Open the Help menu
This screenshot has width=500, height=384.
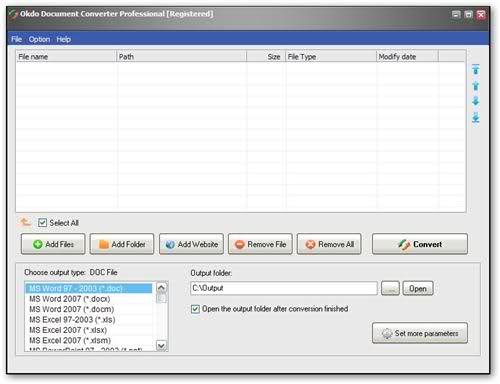click(63, 39)
